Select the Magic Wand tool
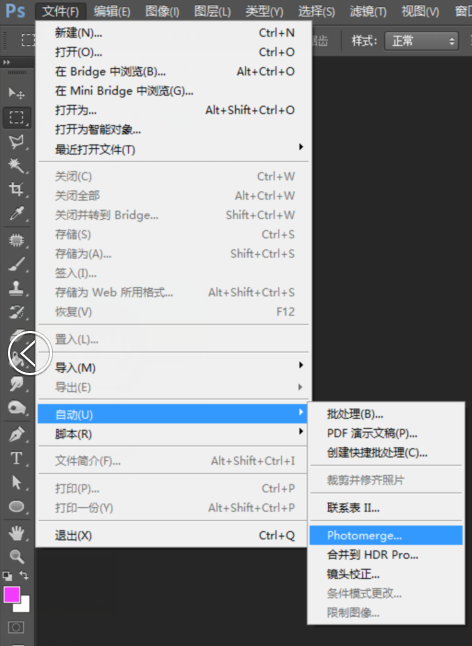Screen dimensions: 472x646 pyautogui.click(x=16, y=165)
